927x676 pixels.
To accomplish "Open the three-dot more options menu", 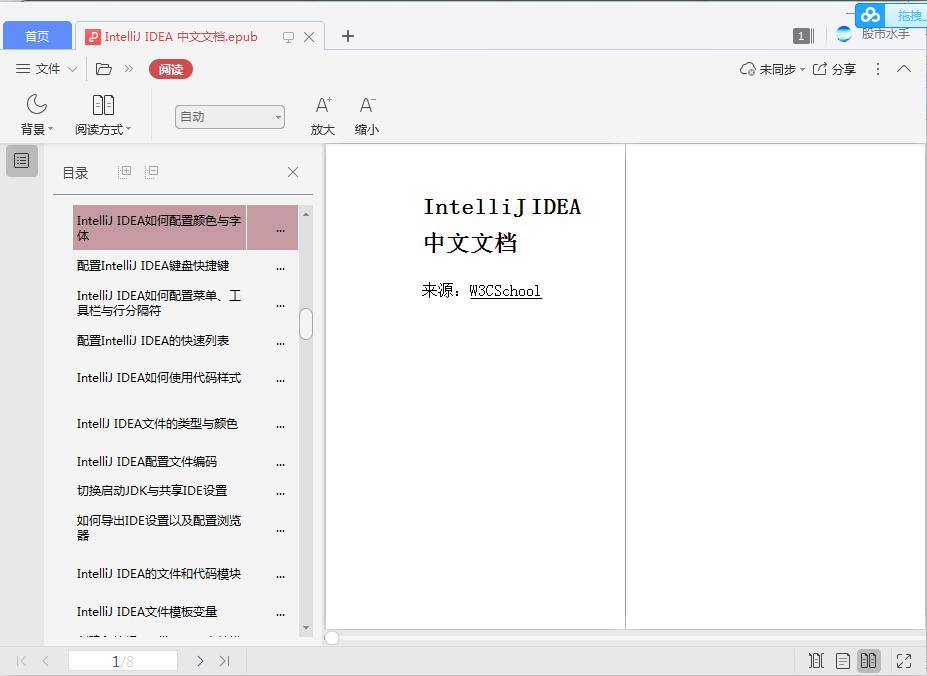I will coord(878,69).
